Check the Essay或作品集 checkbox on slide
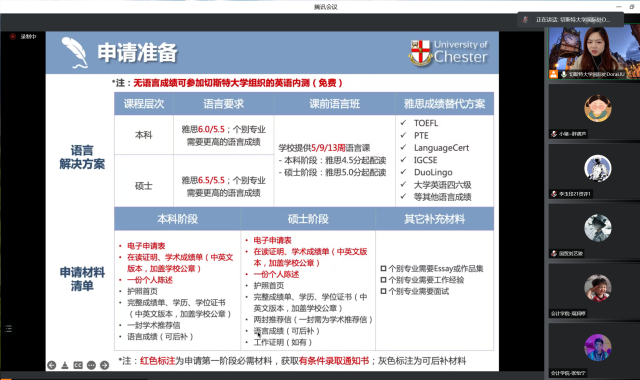This screenshot has width=640, height=380. click(x=383, y=269)
